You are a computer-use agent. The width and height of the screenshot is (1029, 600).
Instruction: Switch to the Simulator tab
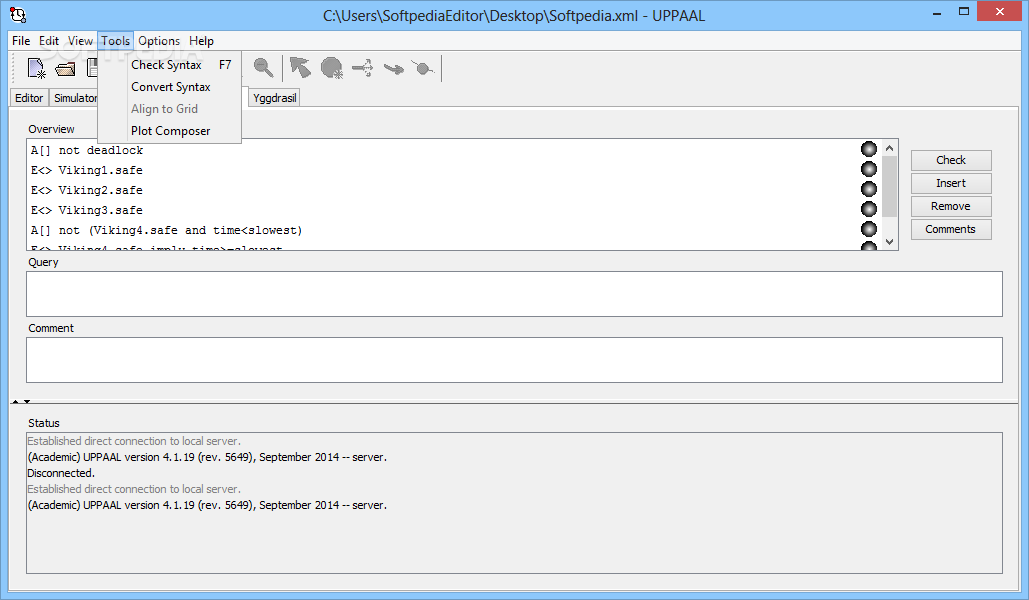coord(74,98)
